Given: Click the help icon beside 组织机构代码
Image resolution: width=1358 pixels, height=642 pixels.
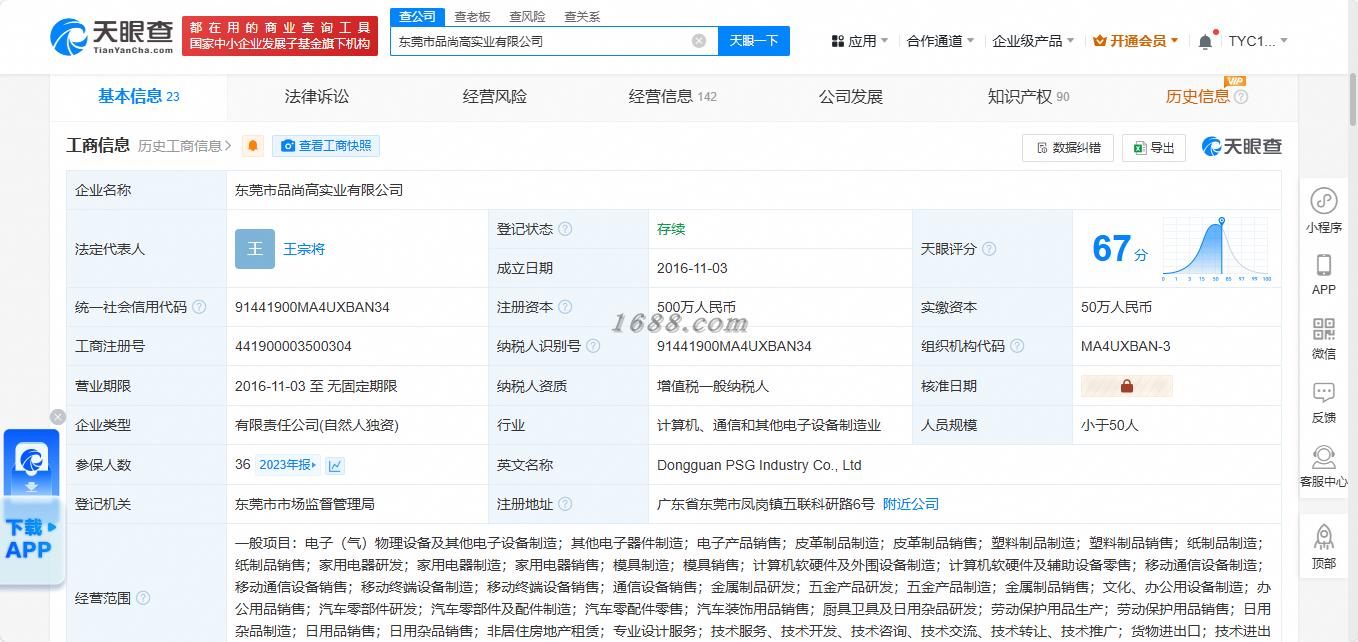Looking at the screenshot, I should tap(1017, 346).
